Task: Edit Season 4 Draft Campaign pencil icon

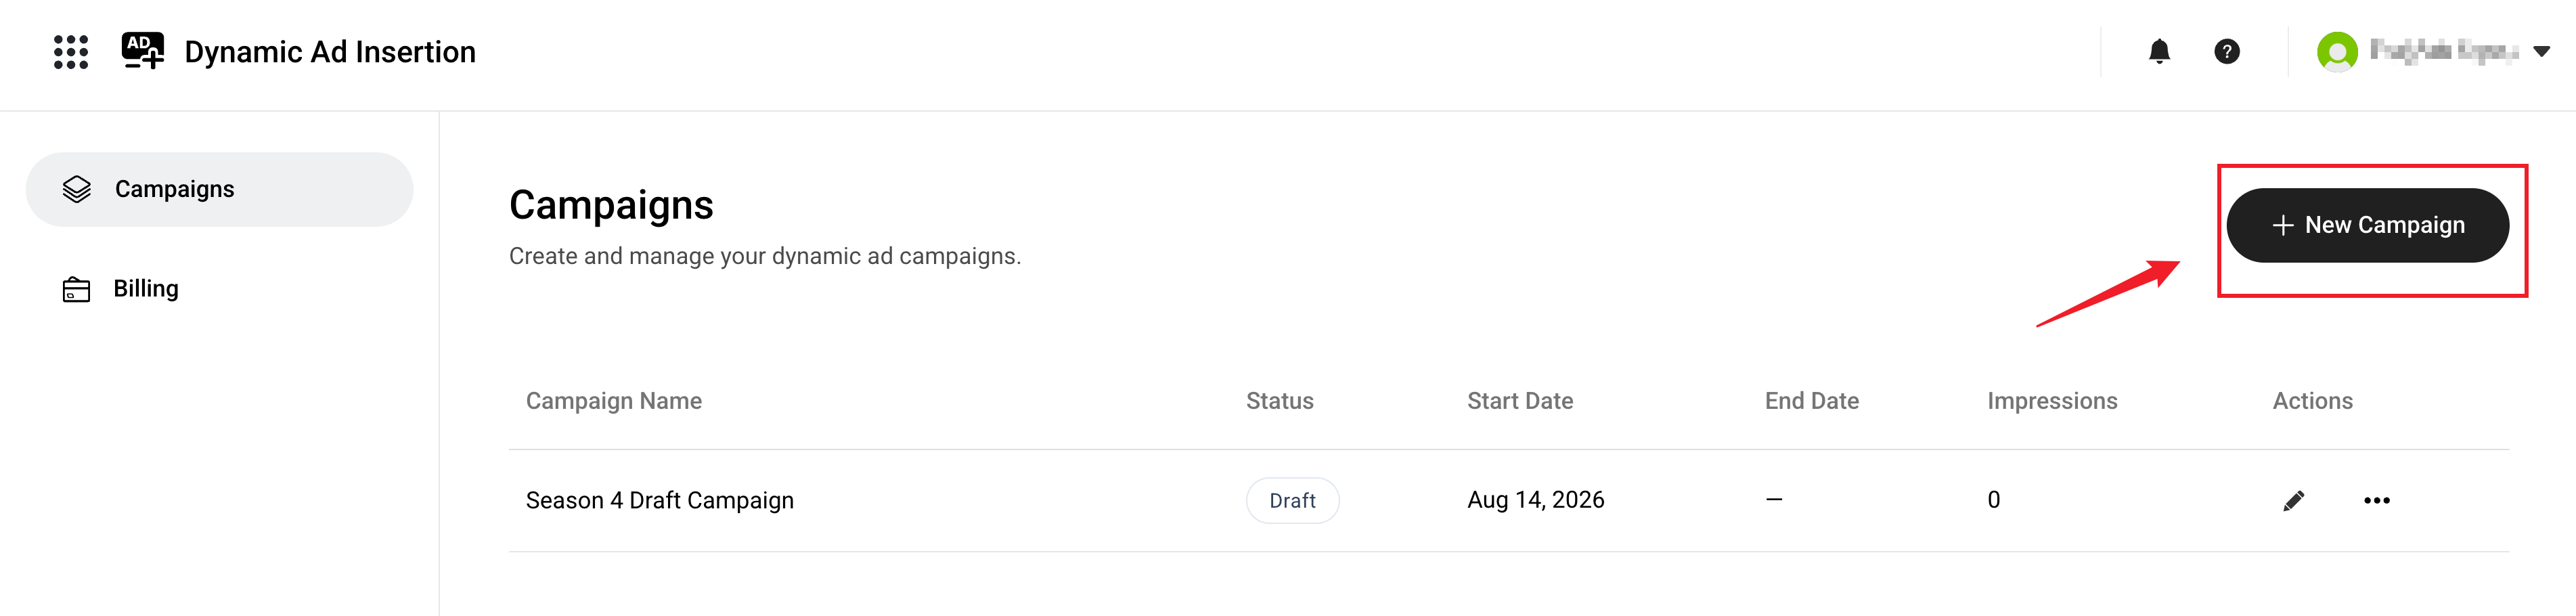Action: pos(2293,500)
